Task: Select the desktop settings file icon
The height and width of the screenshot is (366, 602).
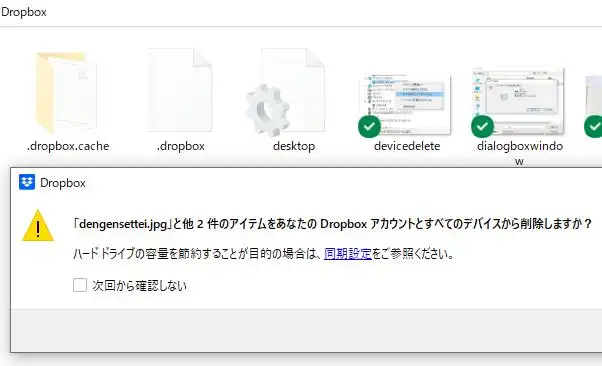Action: (285, 92)
